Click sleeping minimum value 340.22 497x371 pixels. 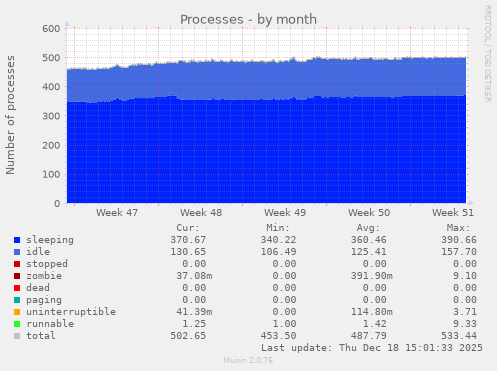click(x=278, y=240)
